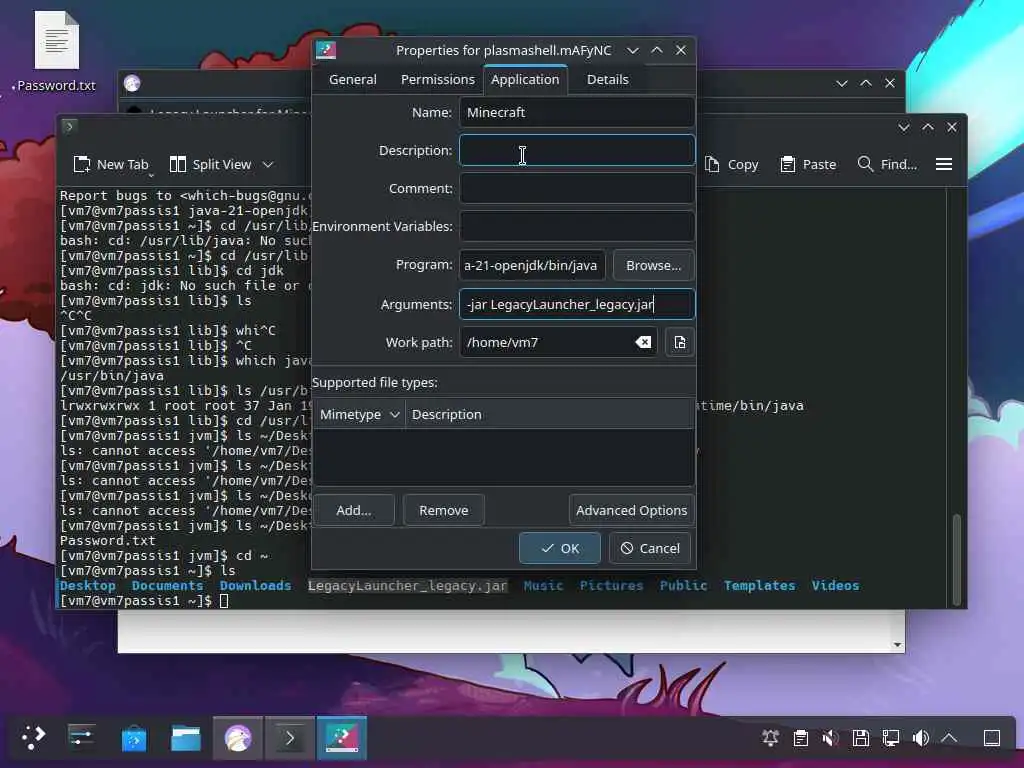Viewport: 1024px width, 768px height.
Task: Show hidden system tray icons
Action: (x=950, y=738)
